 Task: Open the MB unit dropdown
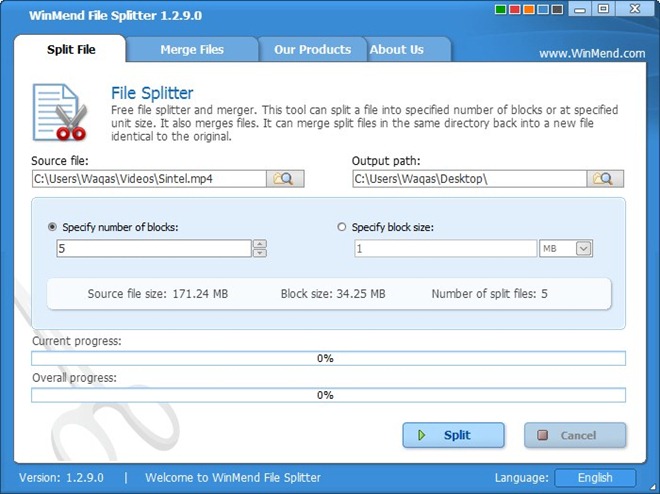point(584,249)
